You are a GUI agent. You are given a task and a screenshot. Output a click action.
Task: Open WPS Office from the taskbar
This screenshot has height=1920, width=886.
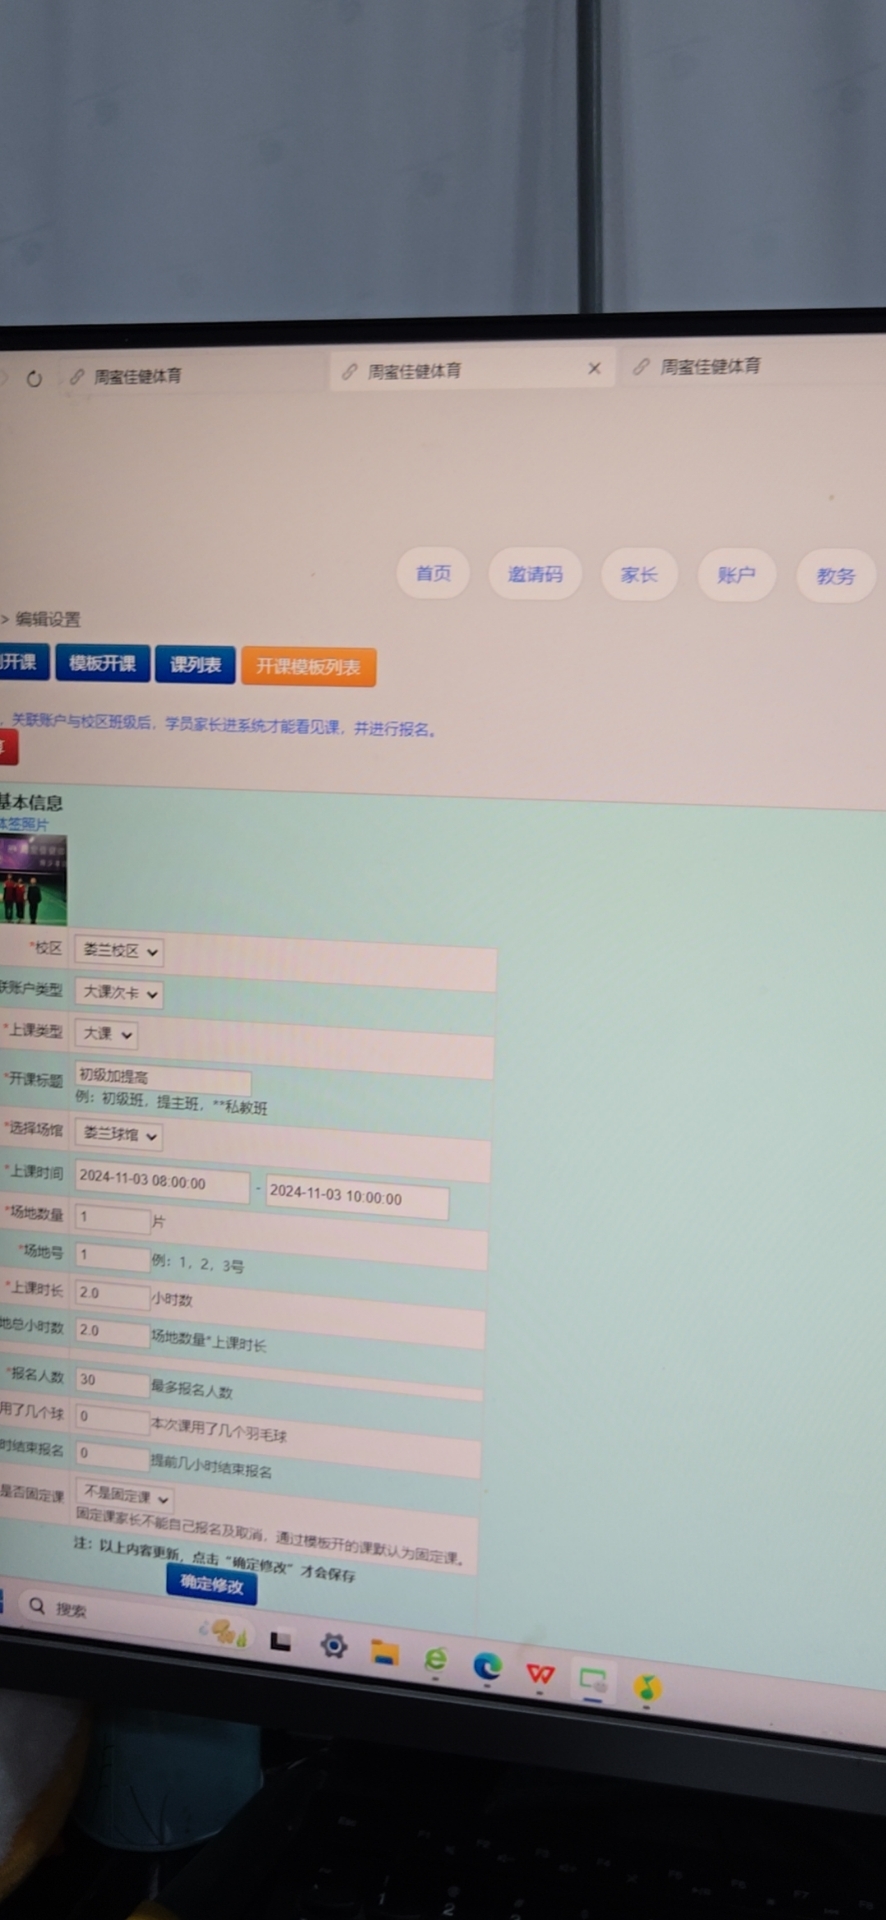tap(540, 1673)
